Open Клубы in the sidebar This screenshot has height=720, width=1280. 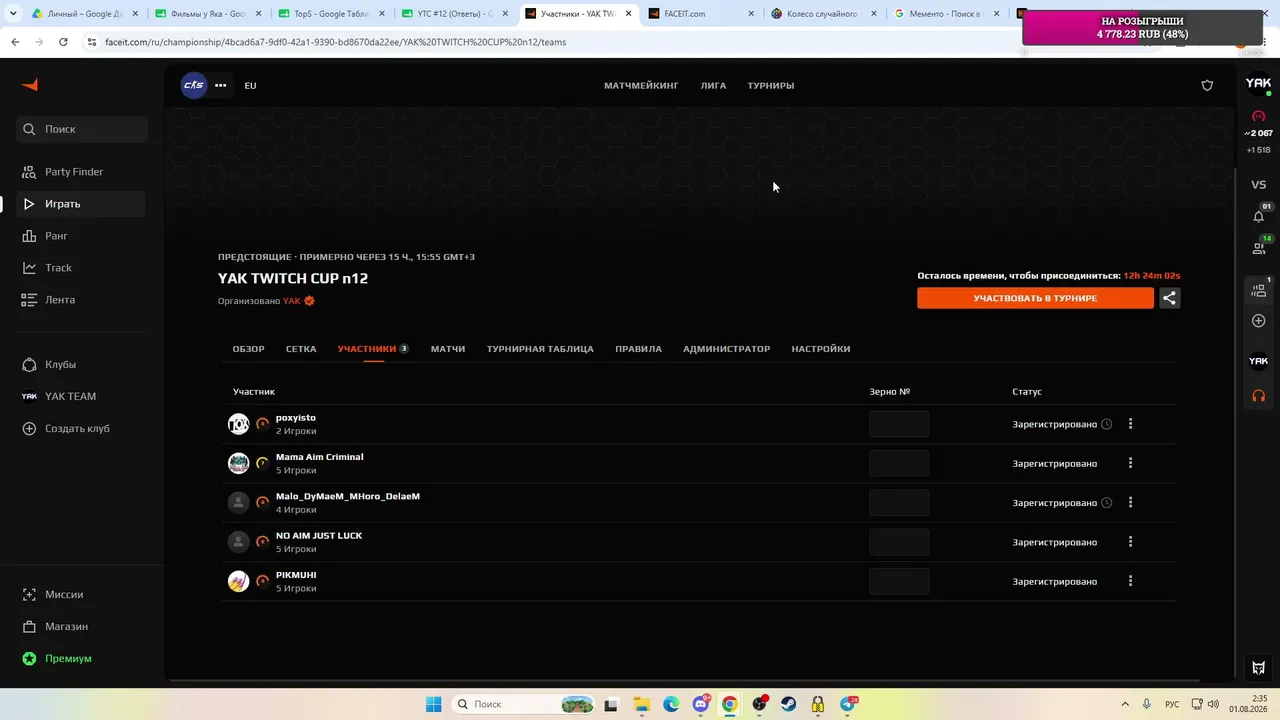[x=60, y=365]
